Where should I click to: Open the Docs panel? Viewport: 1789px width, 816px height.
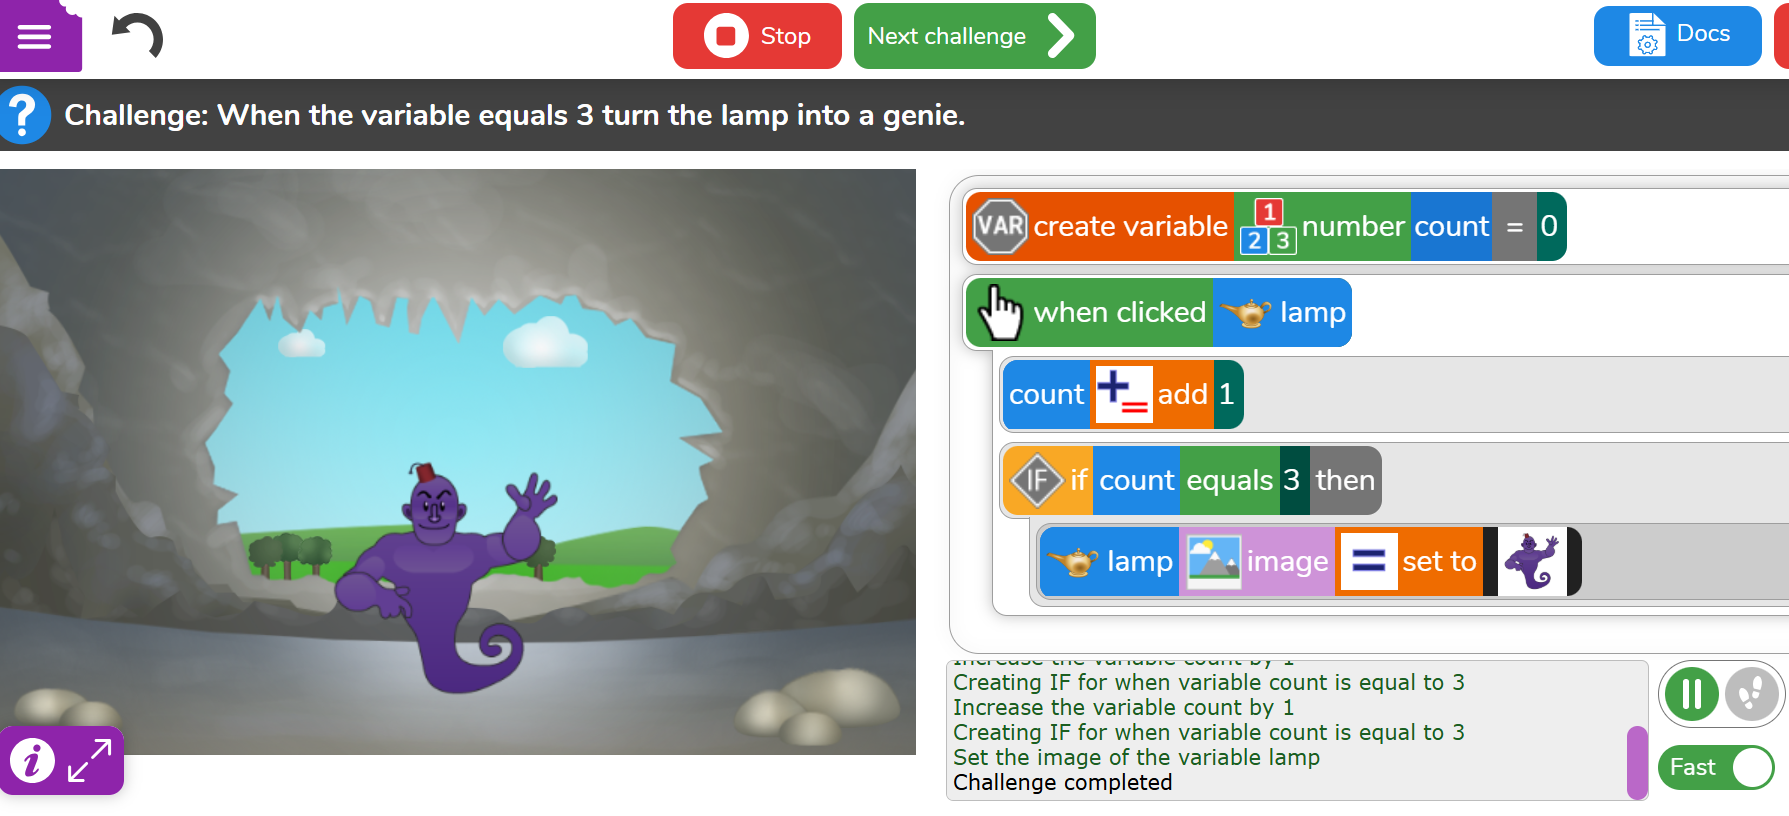(x=1677, y=36)
